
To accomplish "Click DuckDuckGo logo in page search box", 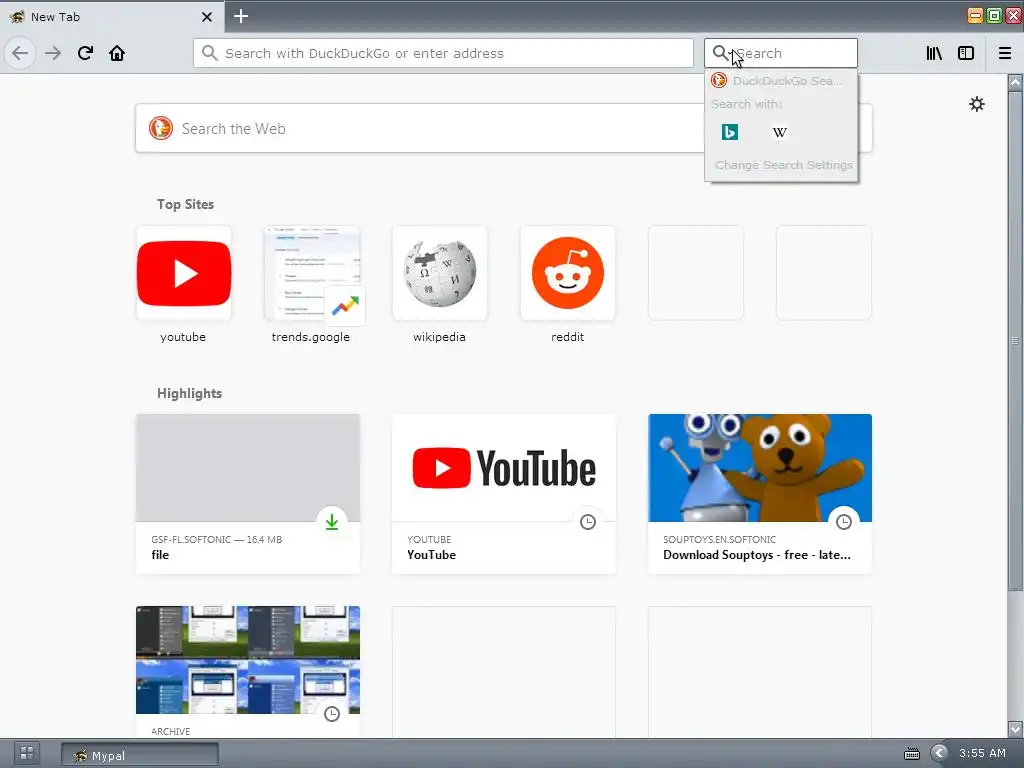I will pyautogui.click(x=161, y=128).
